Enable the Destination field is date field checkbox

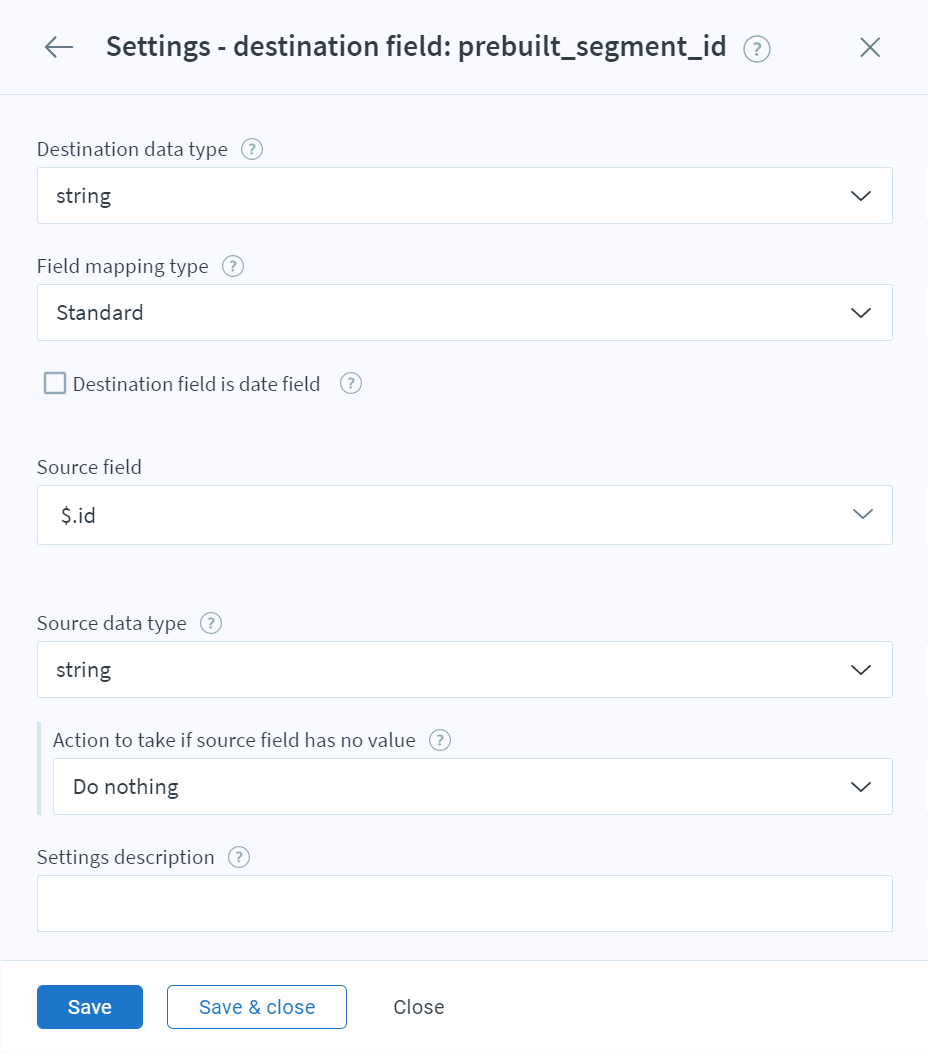pos(55,383)
